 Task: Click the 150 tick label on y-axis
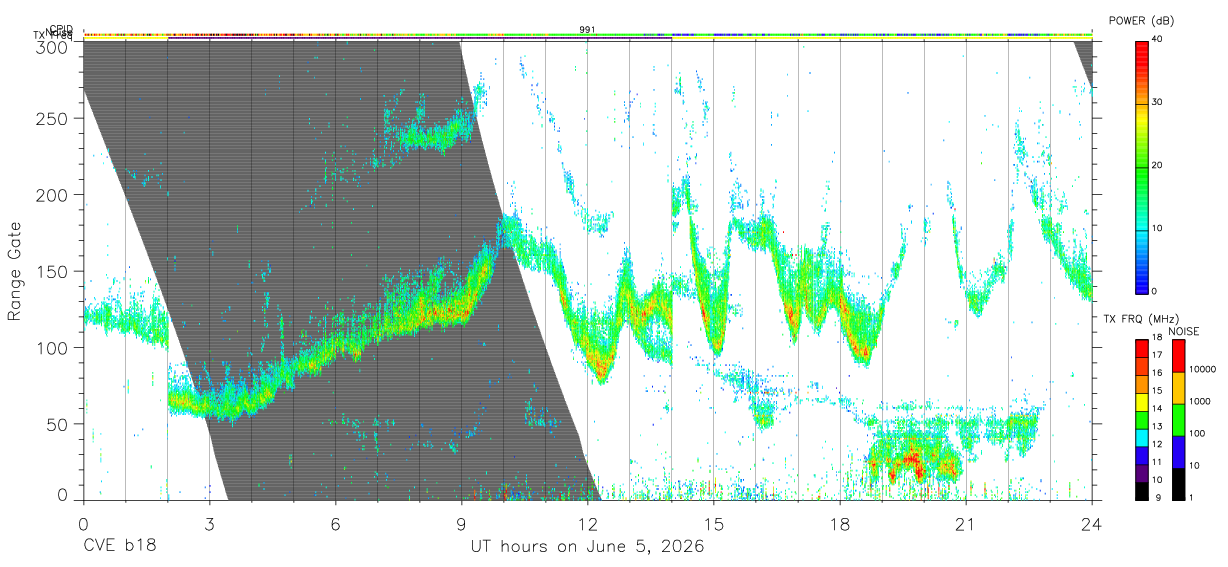(53, 271)
